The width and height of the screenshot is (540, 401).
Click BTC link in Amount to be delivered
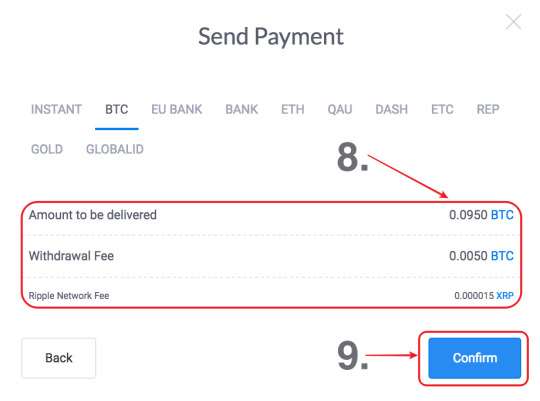click(x=502, y=215)
